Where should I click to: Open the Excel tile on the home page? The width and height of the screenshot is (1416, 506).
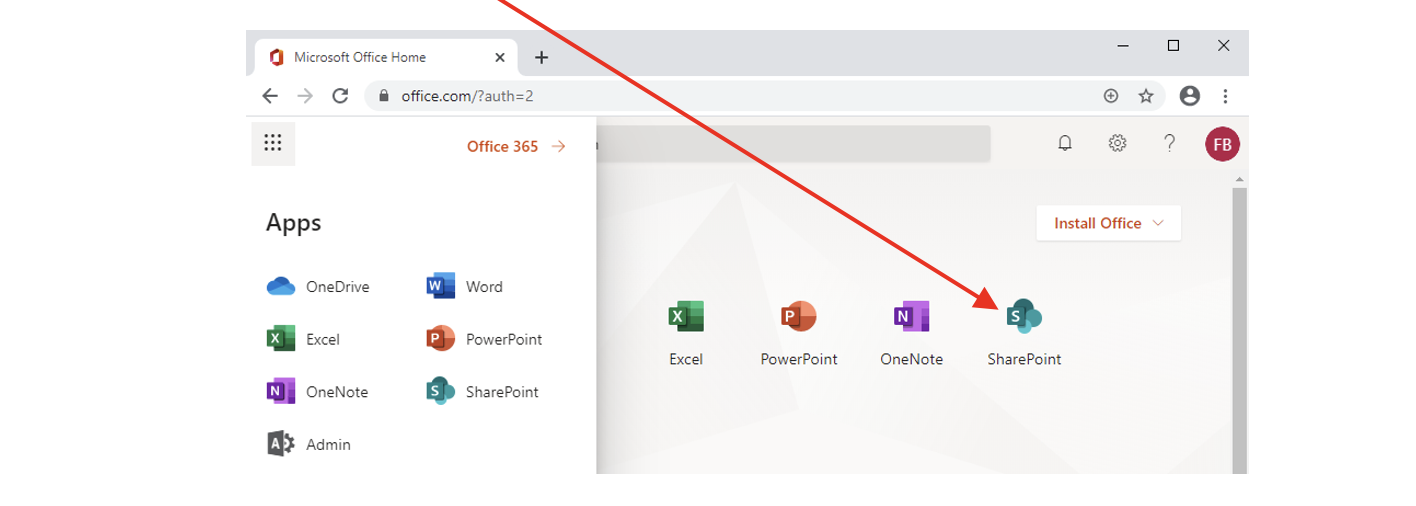coord(686,332)
